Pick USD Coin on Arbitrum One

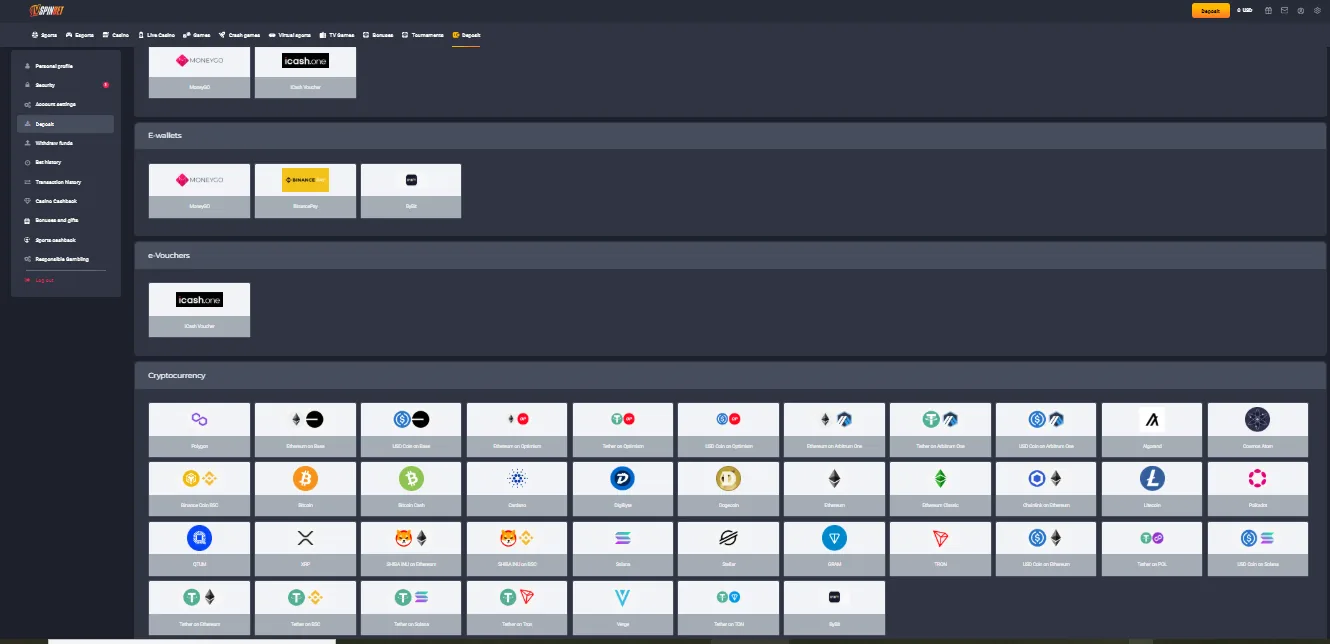coord(1047,430)
